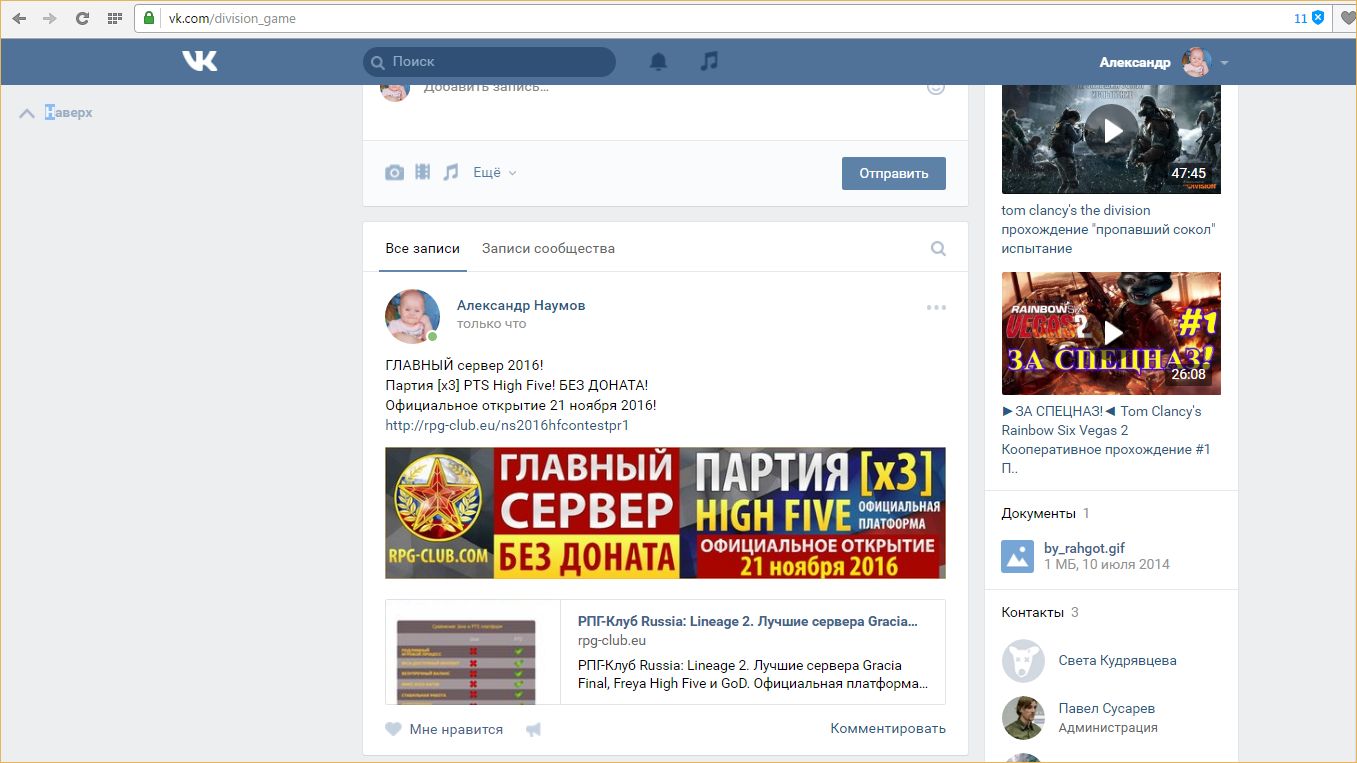The width and height of the screenshot is (1357, 763).
Task: Search wall posts with magnifier icon
Action: pyautogui.click(x=938, y=249)
